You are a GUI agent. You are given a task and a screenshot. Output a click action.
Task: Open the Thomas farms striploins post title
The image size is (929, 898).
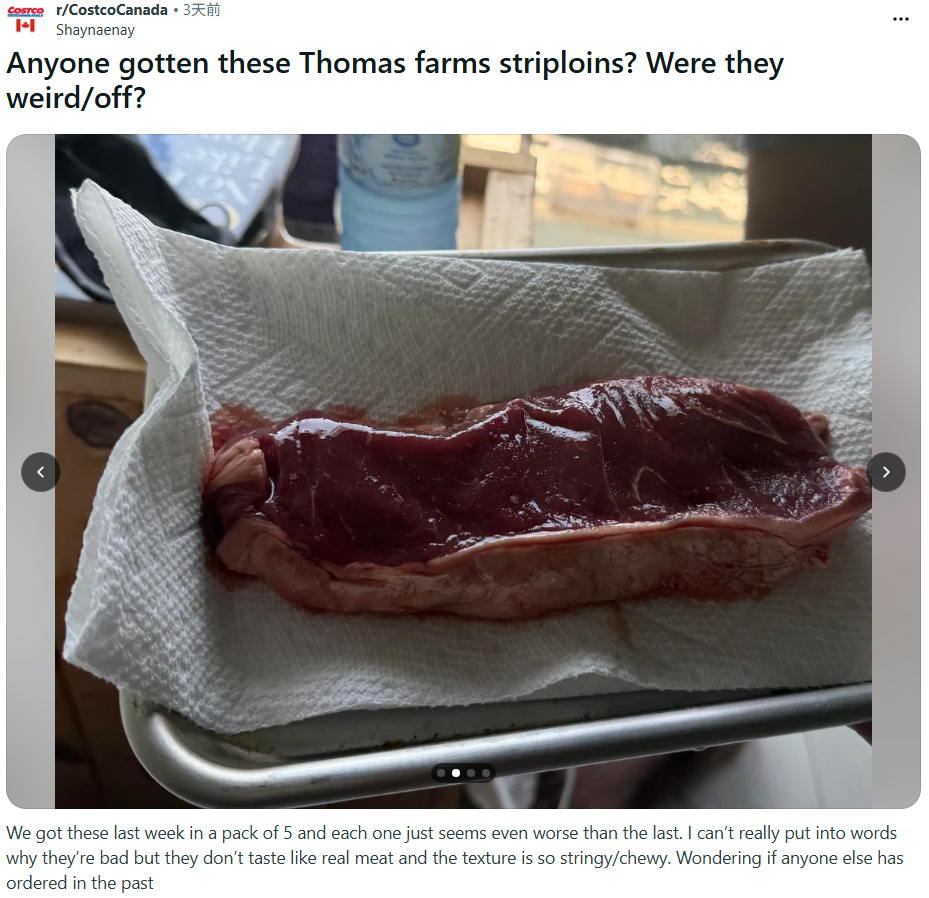pyautogui.click(x=395, y=81)
